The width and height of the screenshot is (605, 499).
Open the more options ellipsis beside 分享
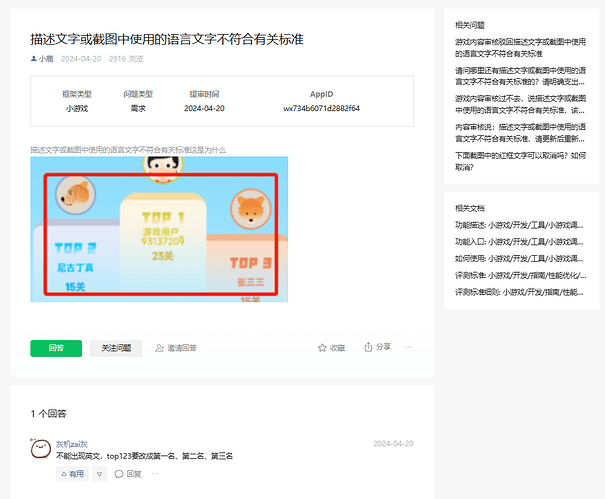pyautogui.click(x=408, y=347)
